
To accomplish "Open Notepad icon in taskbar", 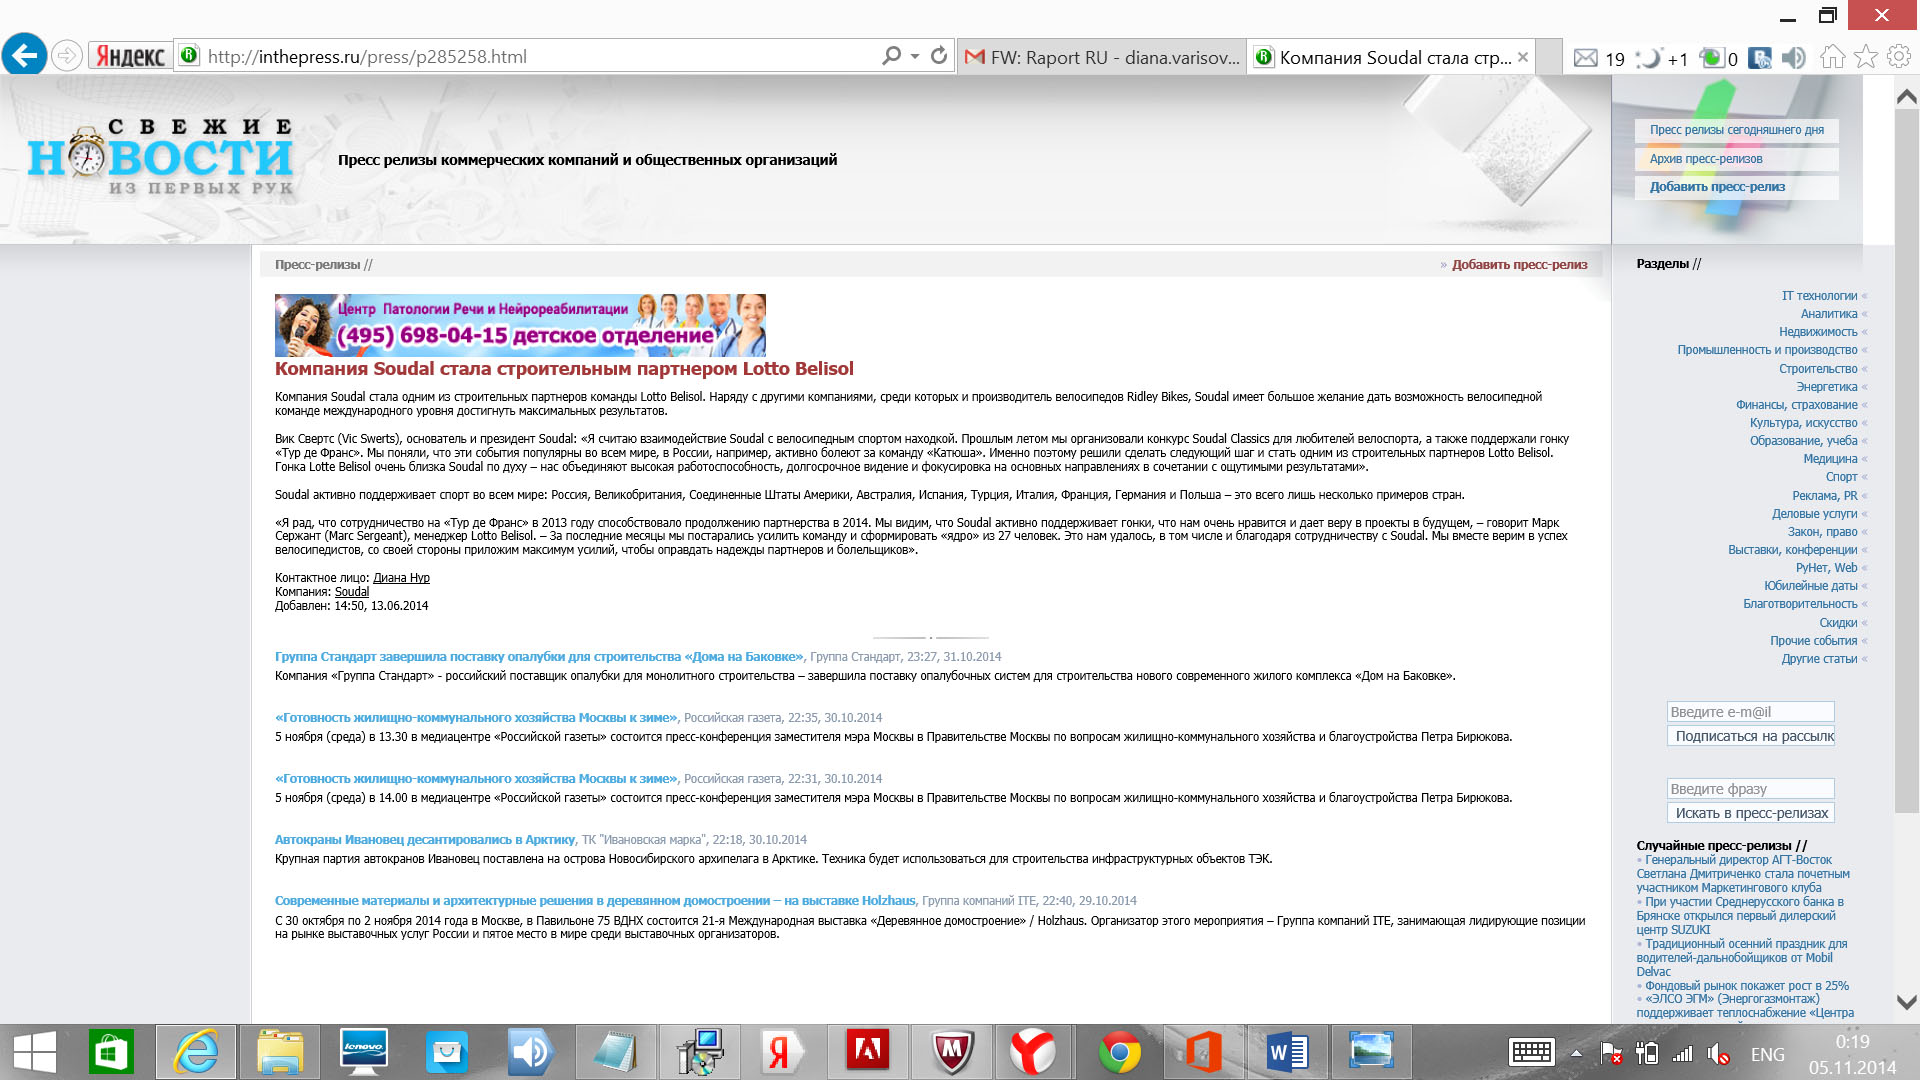I will point(615,1052).
